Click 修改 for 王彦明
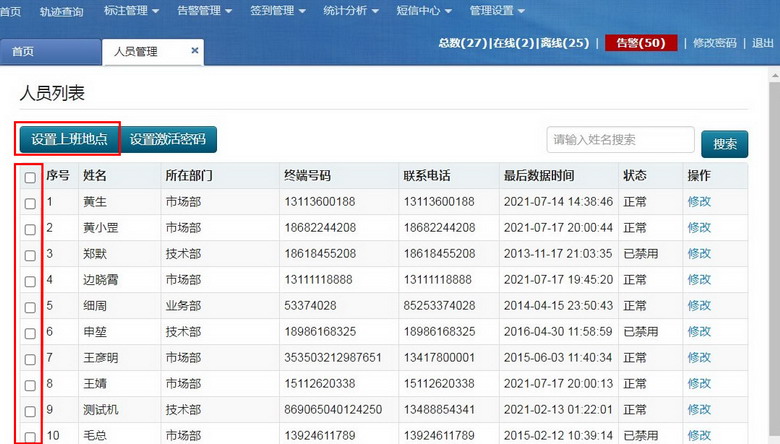 click(699, 357)
